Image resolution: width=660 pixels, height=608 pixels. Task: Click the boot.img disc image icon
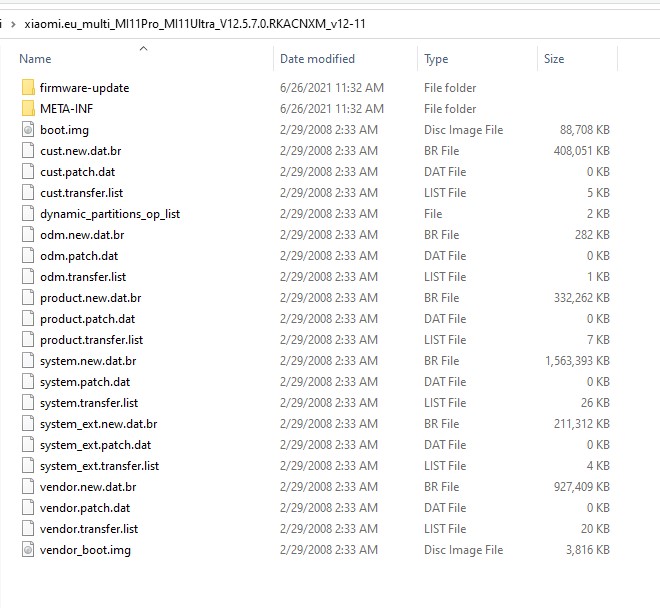click(x=28, y=130)
